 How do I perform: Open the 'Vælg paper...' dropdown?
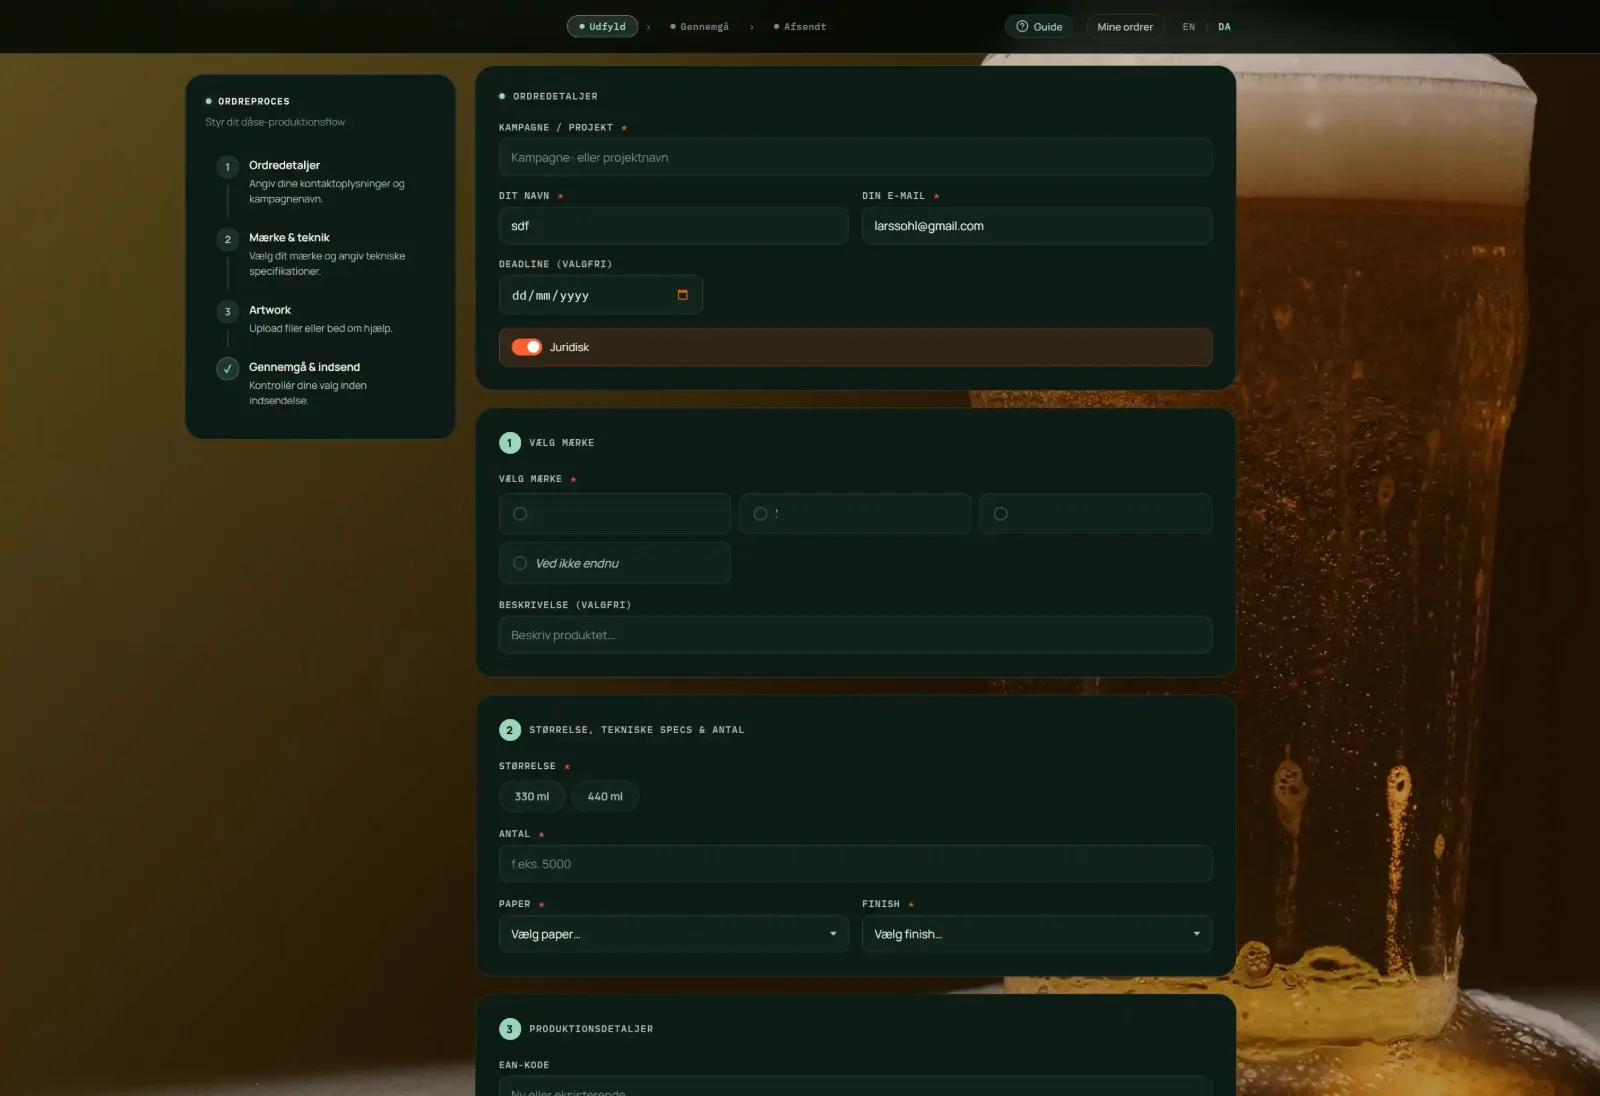[x=673, y=934]
